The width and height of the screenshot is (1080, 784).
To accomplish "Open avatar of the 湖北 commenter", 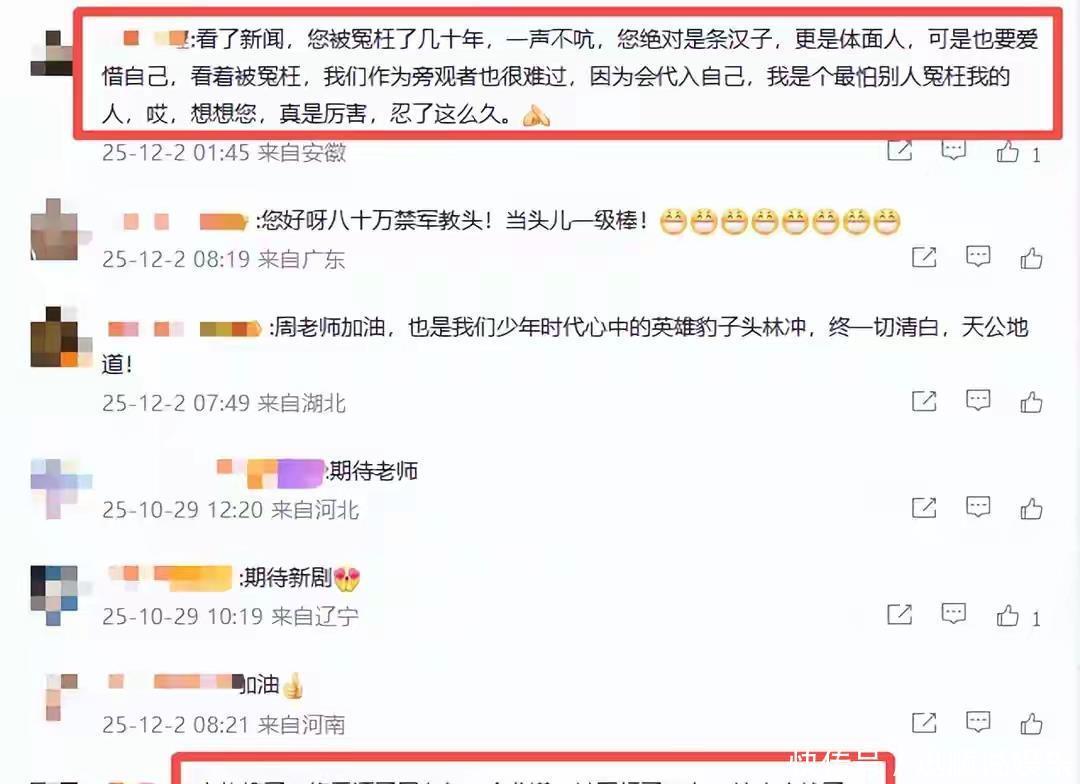I will point(61,337).
